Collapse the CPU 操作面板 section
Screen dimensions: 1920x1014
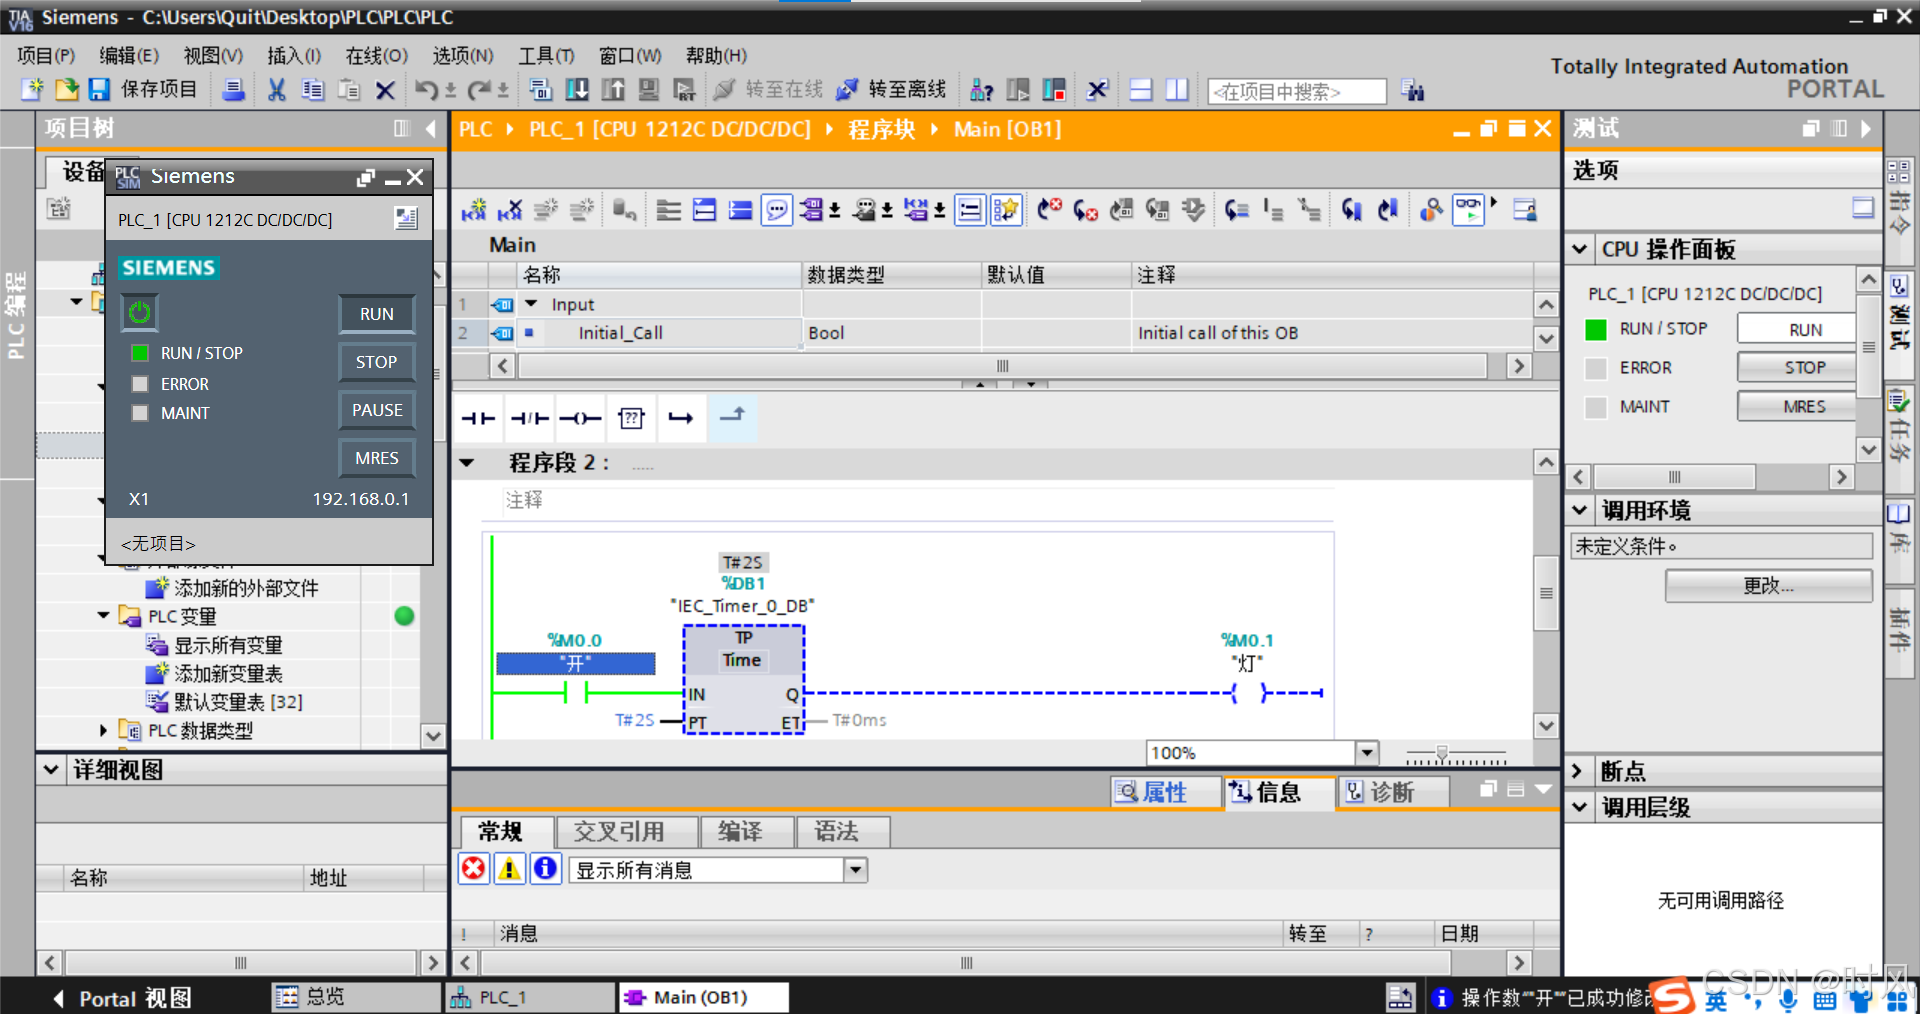1580,249
